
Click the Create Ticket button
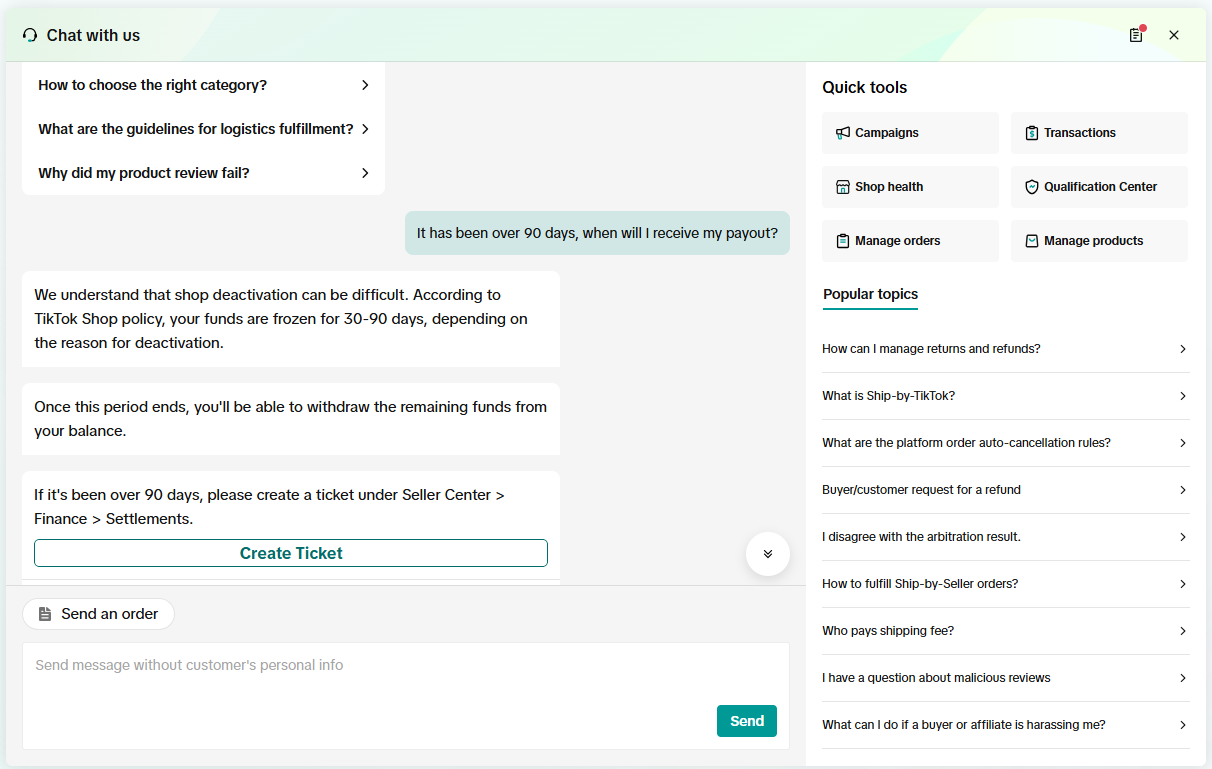pyautogui.click(x=291, y=553)
